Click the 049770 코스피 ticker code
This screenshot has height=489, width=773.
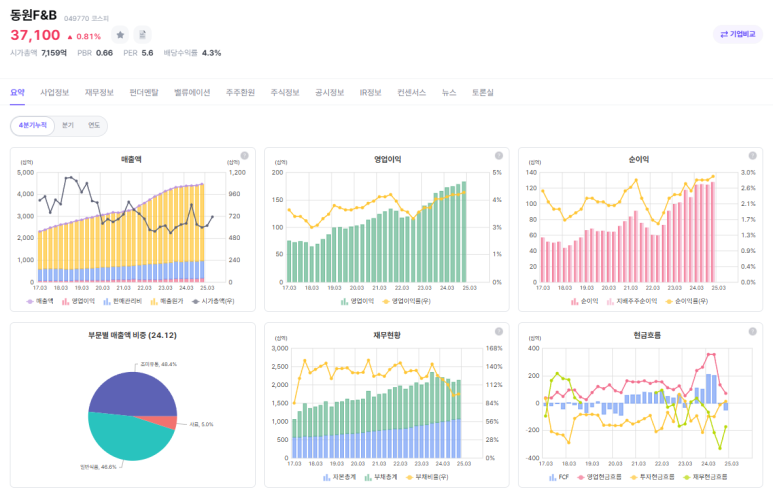86,19
